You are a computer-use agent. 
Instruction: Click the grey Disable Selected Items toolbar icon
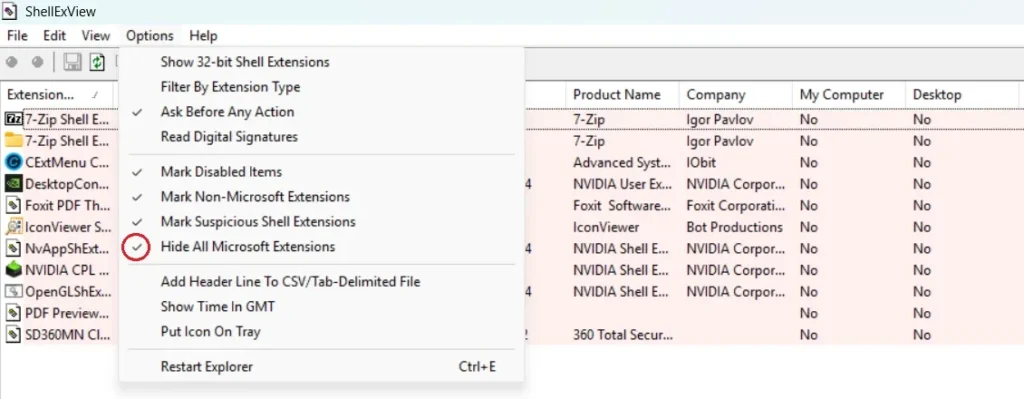(x=12, y=62)
